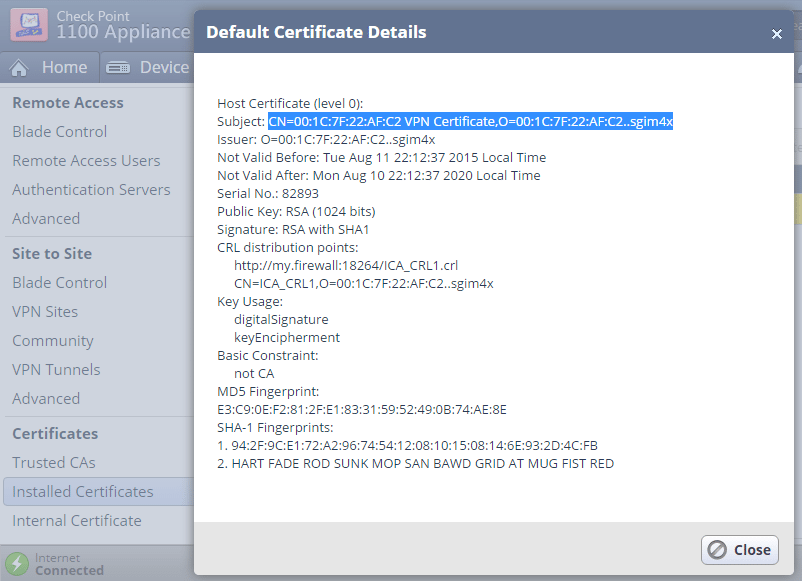Click the green Internet Connected status icon
Screen dimensions: 802x581
tap(17, 564)
